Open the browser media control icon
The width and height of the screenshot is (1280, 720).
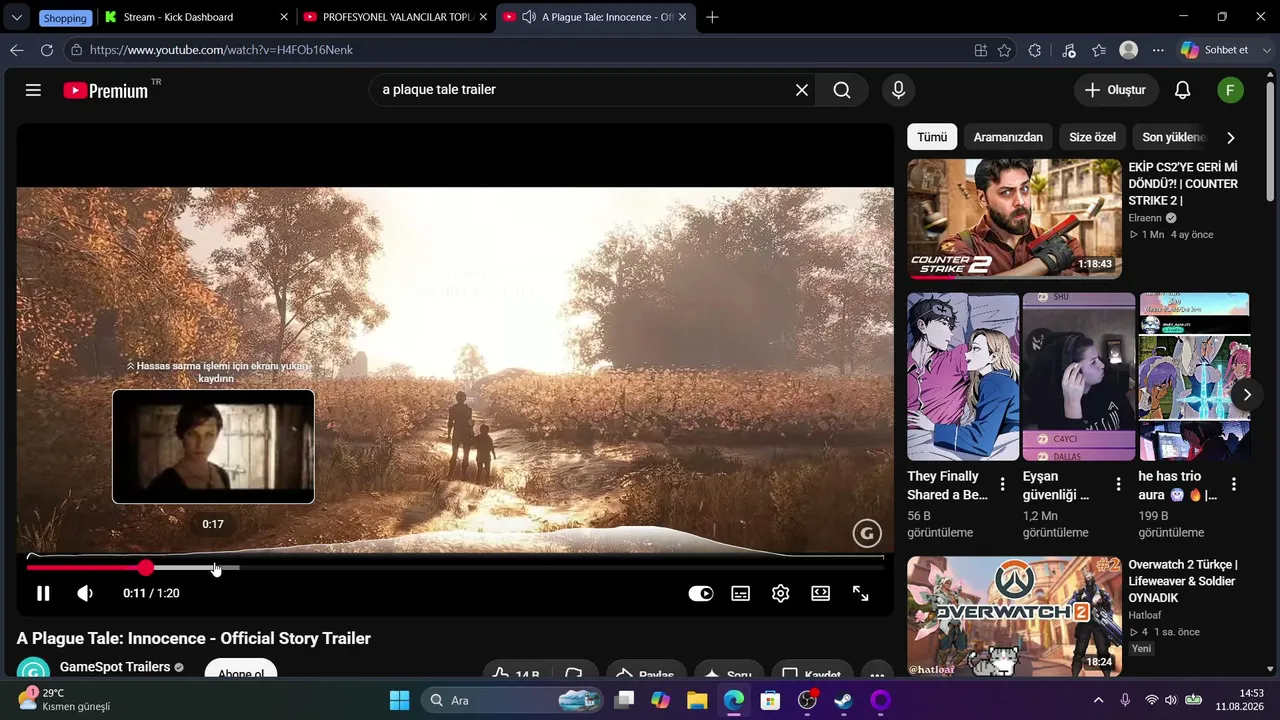pyautogui.click(x=1069, y=50)
